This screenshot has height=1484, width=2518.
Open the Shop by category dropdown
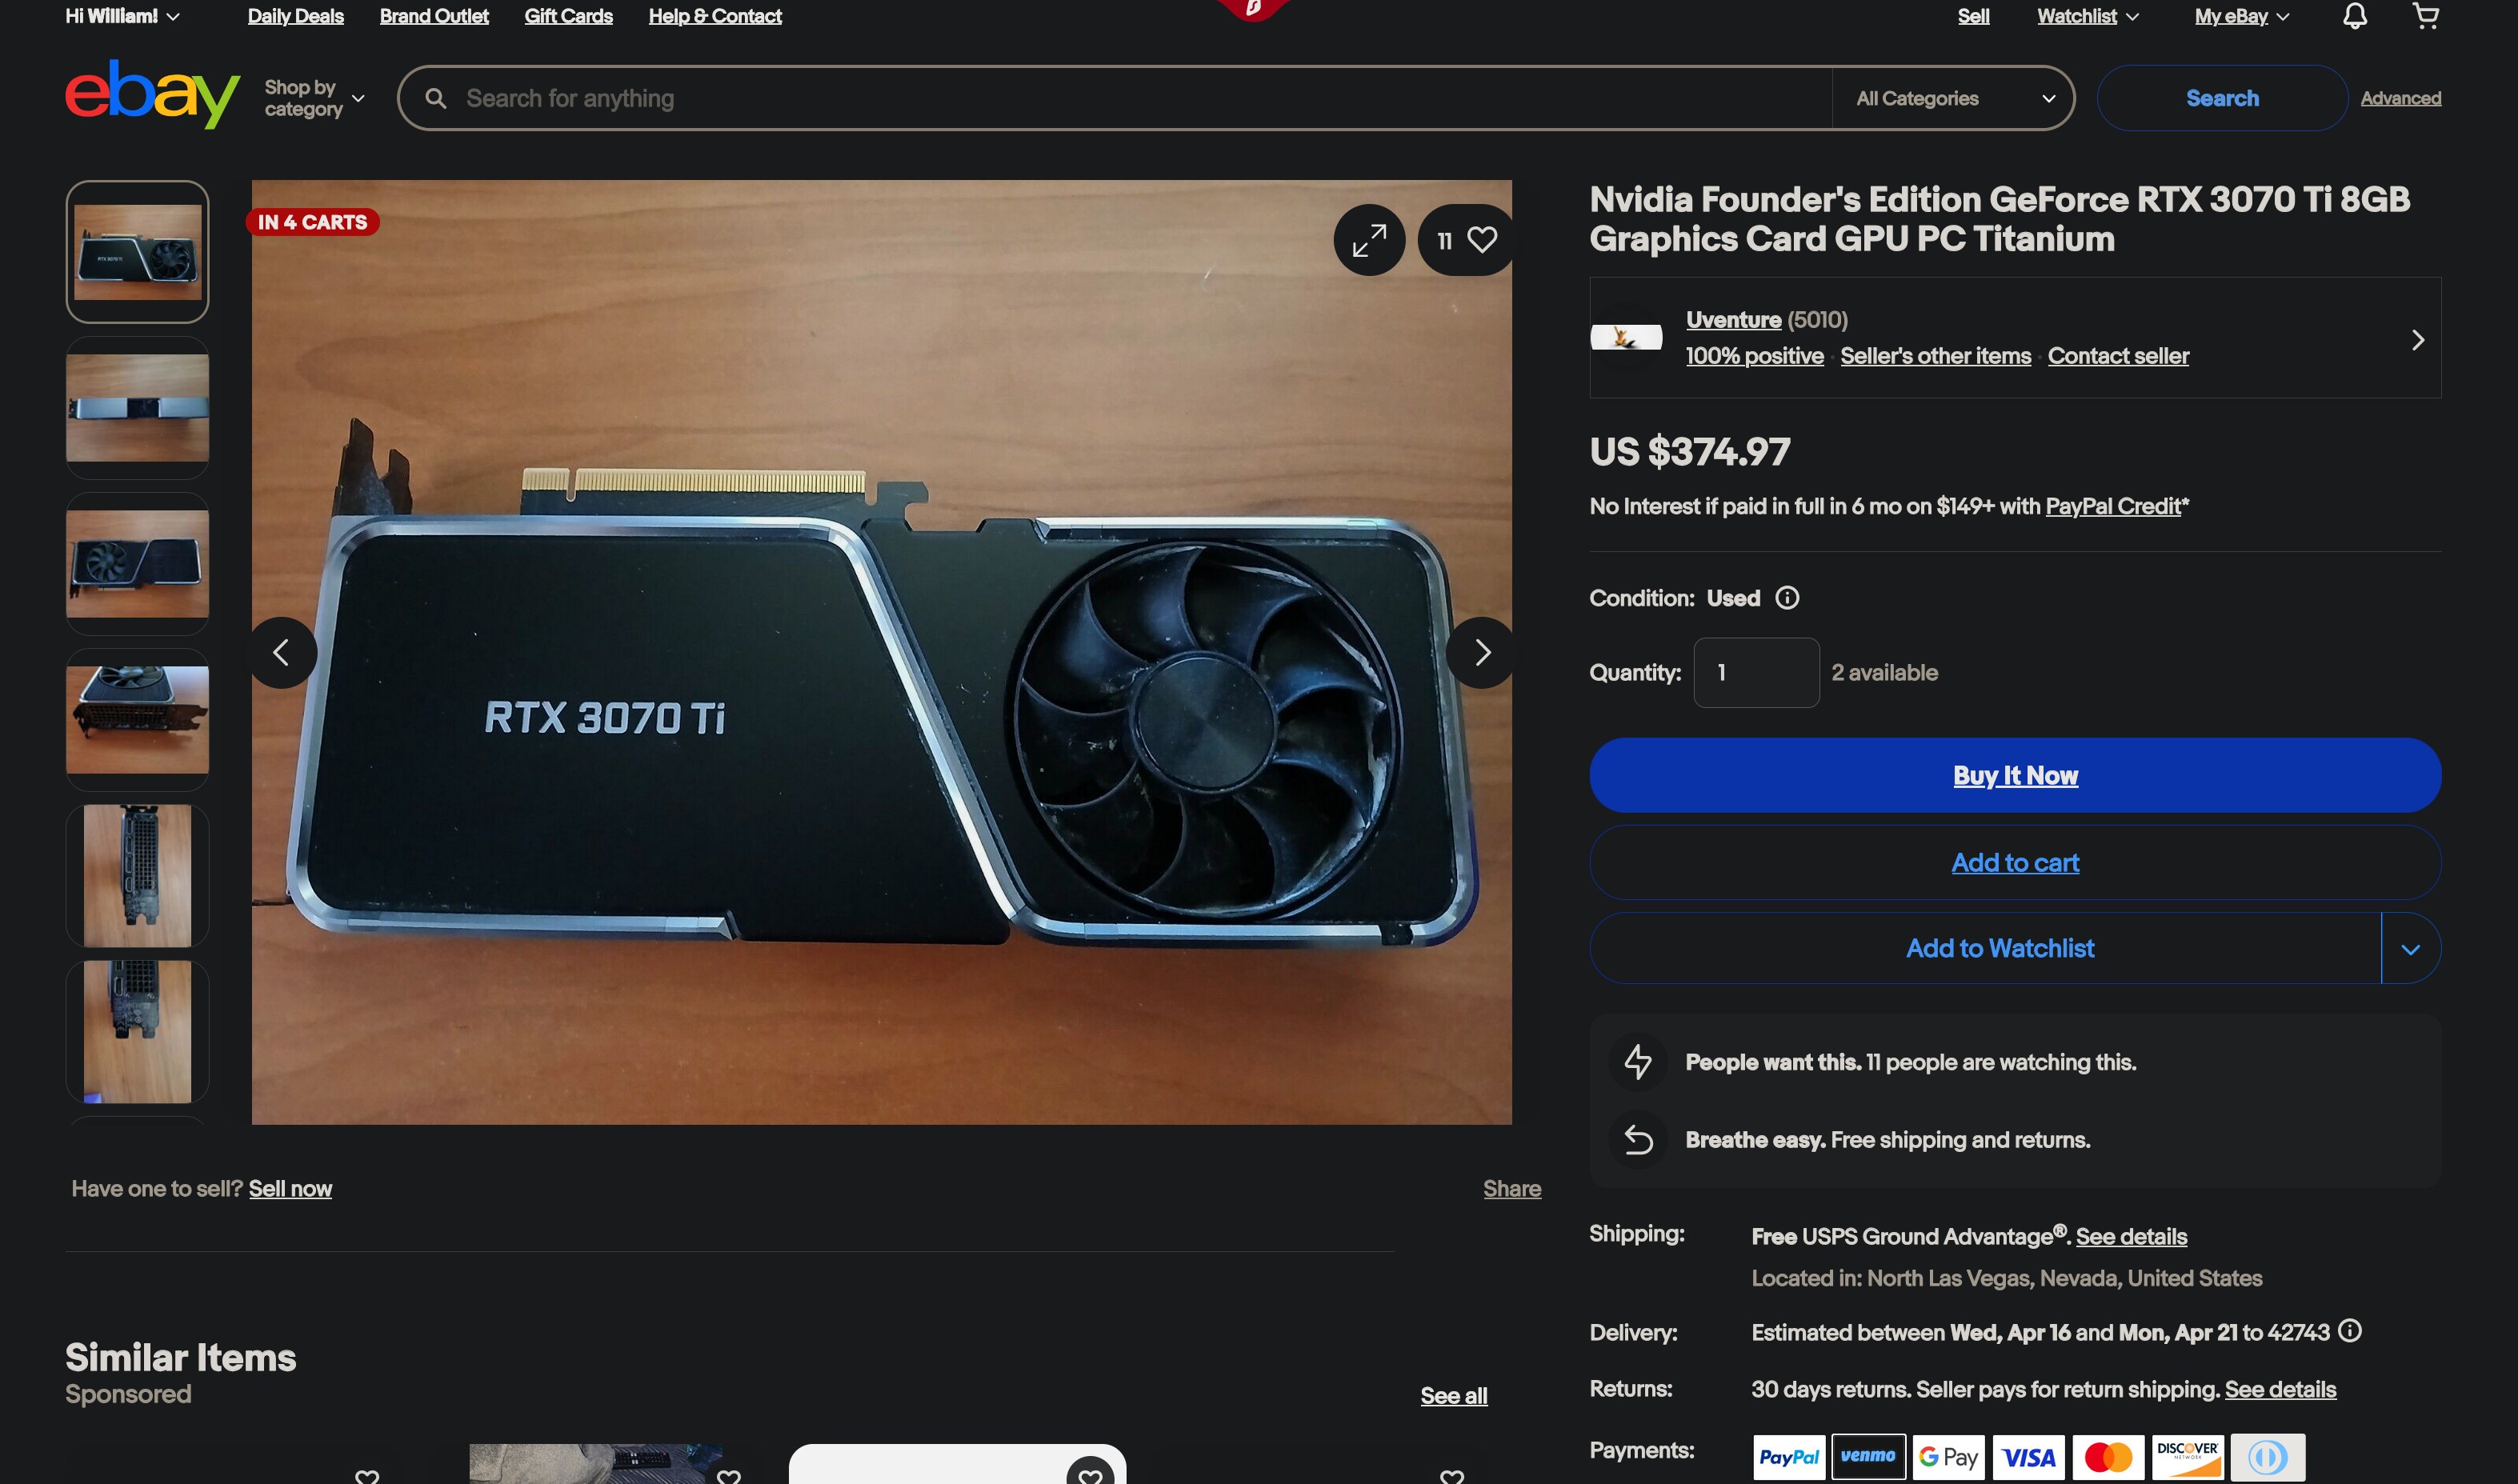[314, 98]
